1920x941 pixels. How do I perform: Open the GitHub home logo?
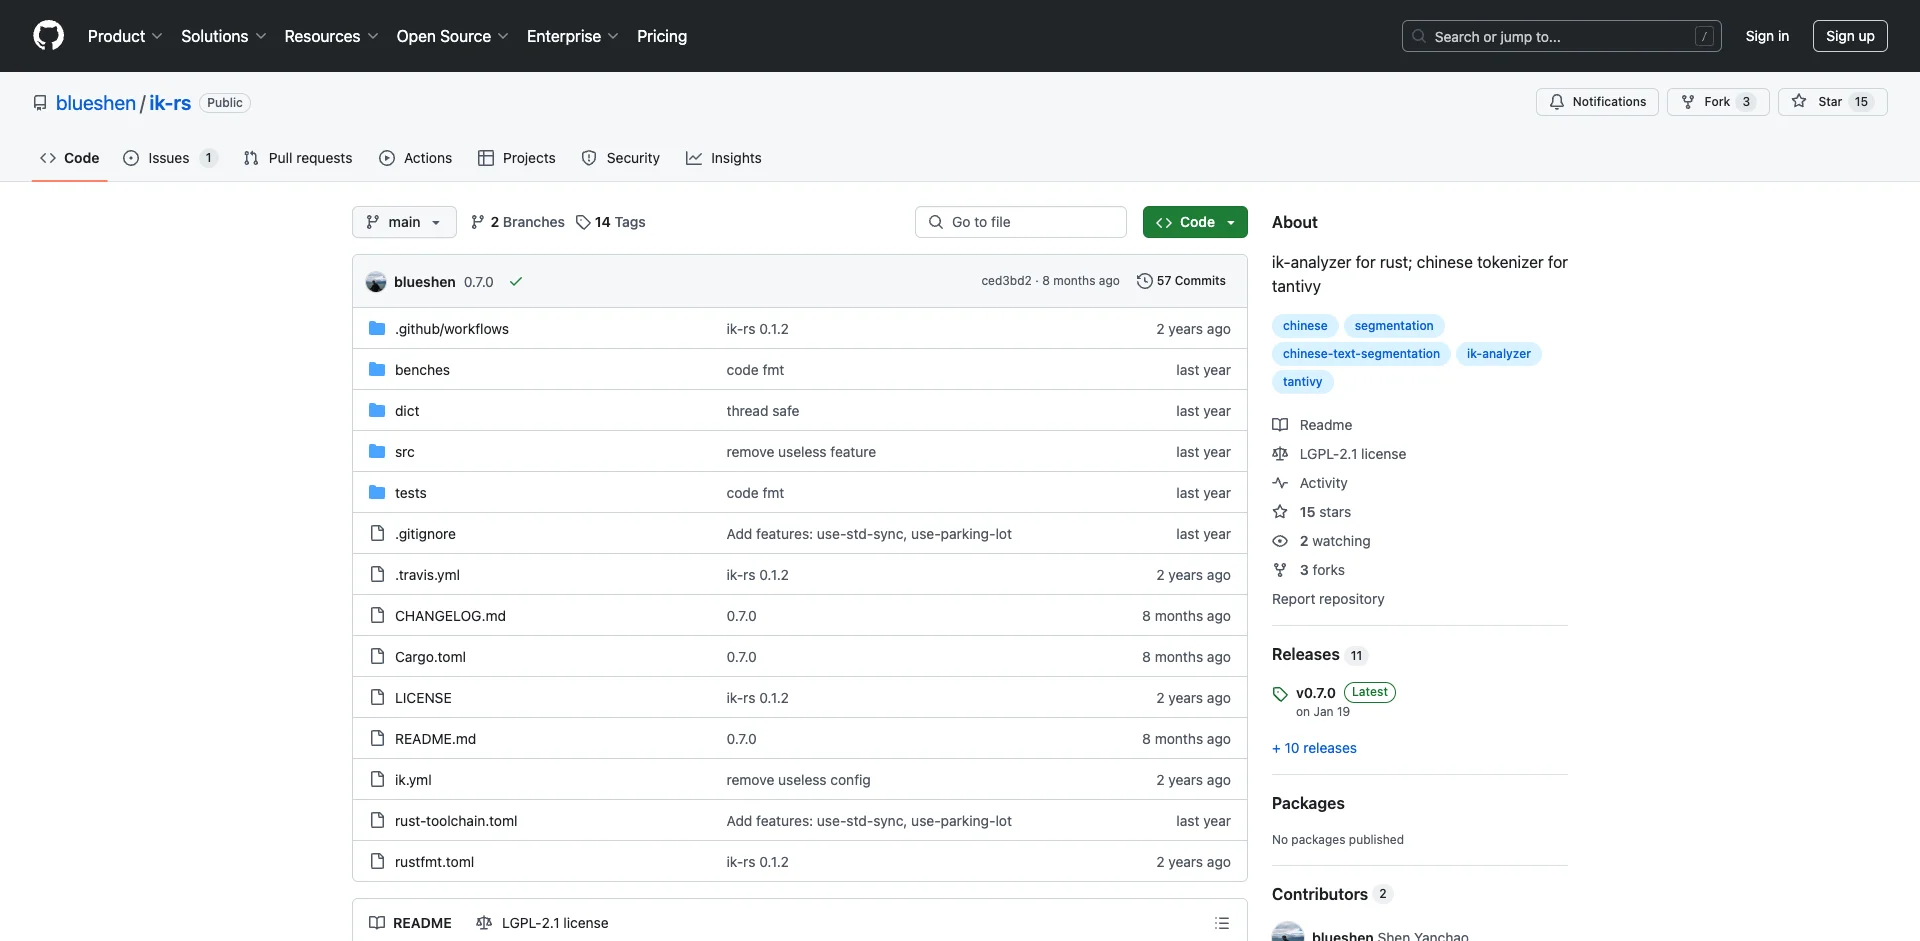tap(48, 36)
